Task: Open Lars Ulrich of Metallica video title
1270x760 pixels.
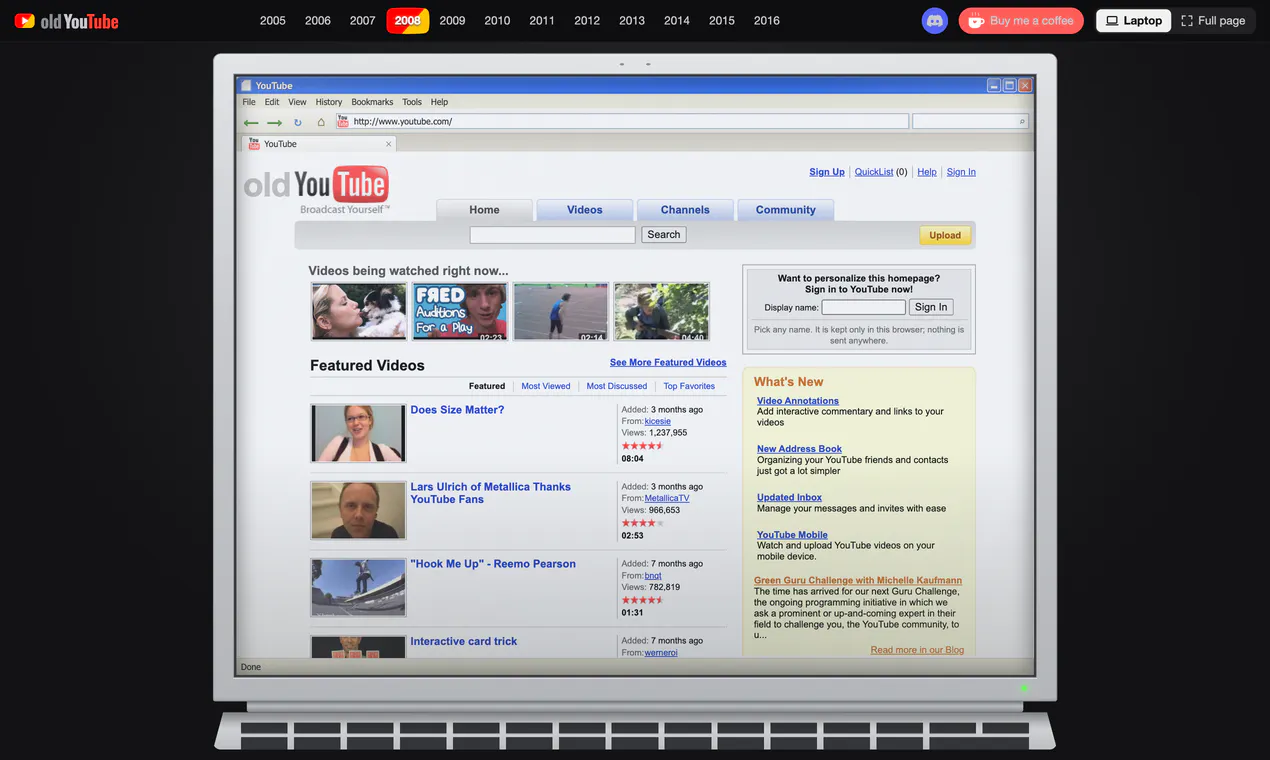Action: pyautogui.click(x=491, y=493)
